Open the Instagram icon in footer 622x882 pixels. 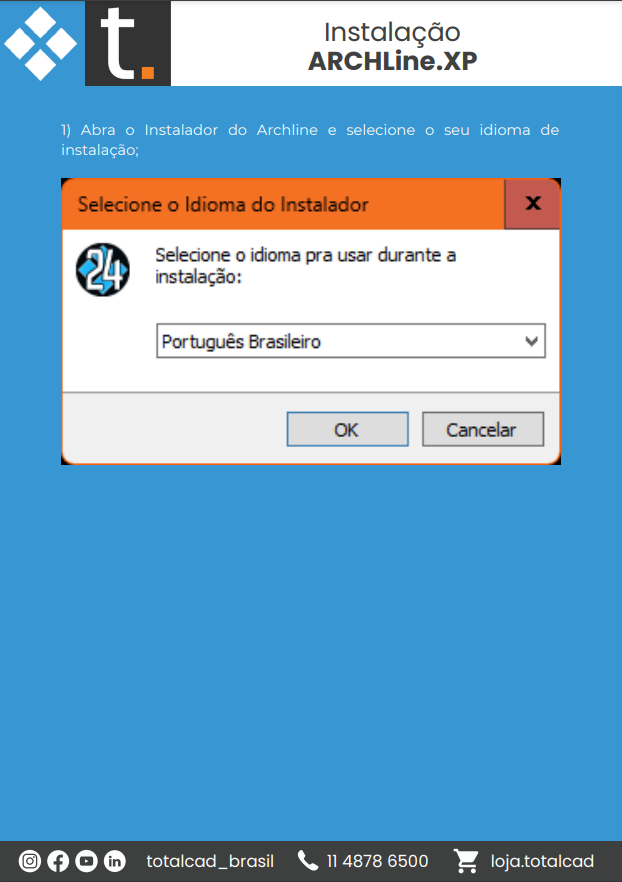[30, 861]
